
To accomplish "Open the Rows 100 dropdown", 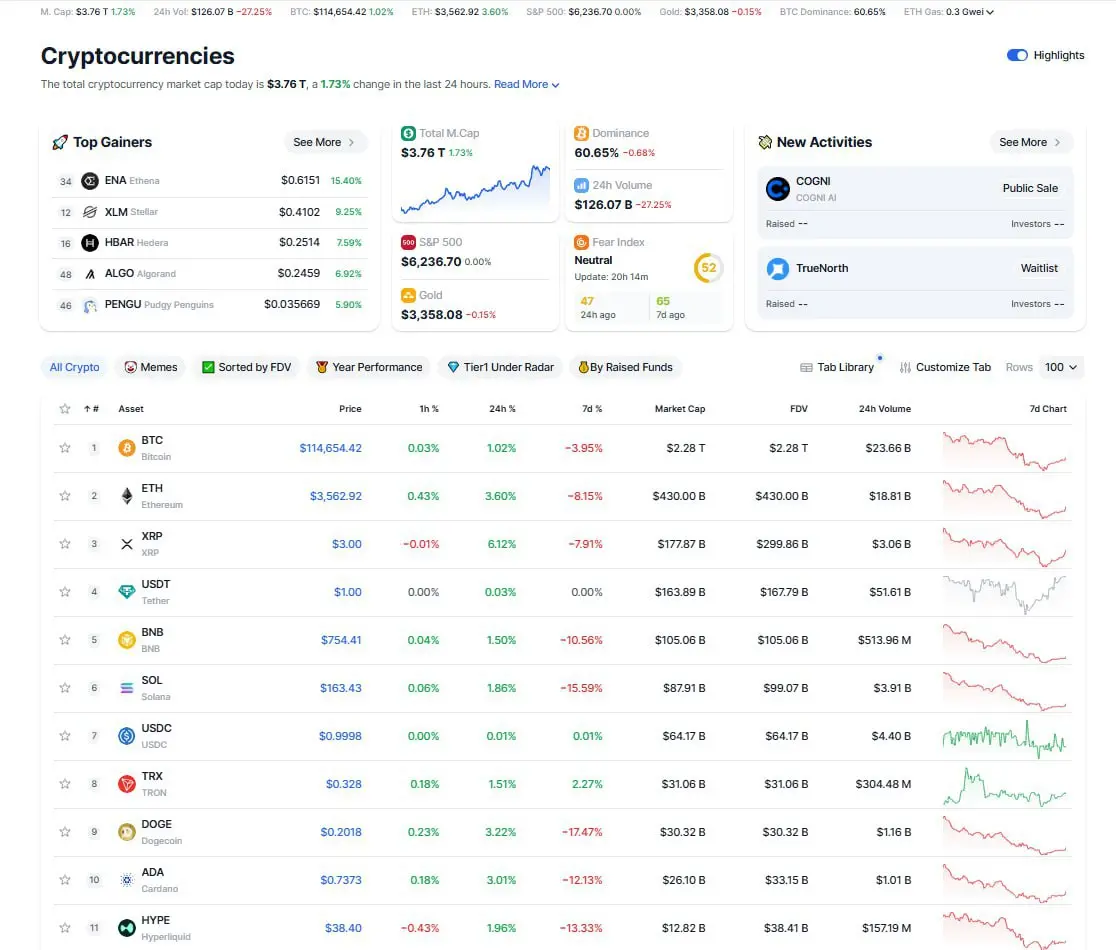I will click(x=1061, y=367).
